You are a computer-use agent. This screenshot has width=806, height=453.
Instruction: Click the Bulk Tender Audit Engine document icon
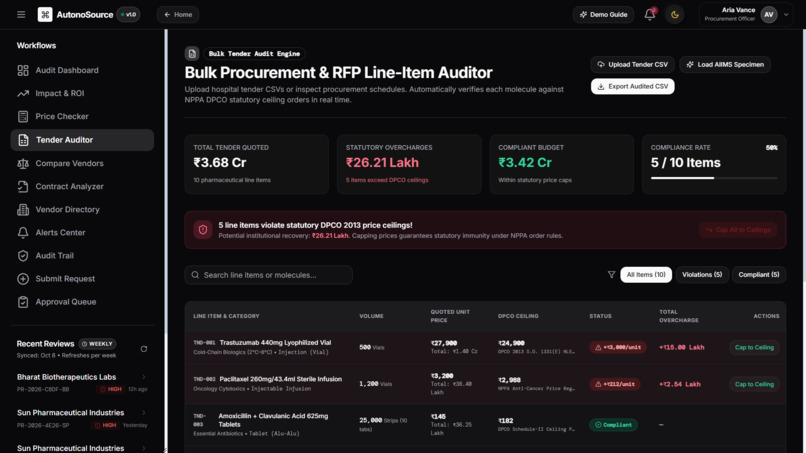click(x=192, y=53)
